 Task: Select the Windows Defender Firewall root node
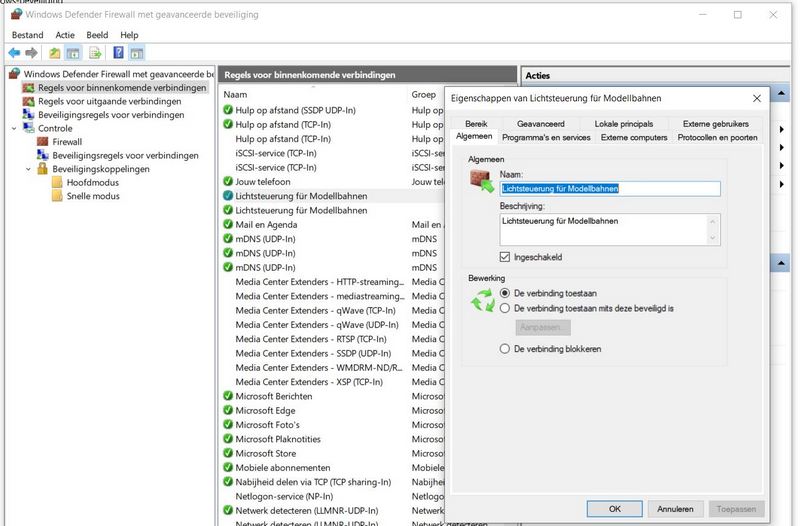[118, 74]
